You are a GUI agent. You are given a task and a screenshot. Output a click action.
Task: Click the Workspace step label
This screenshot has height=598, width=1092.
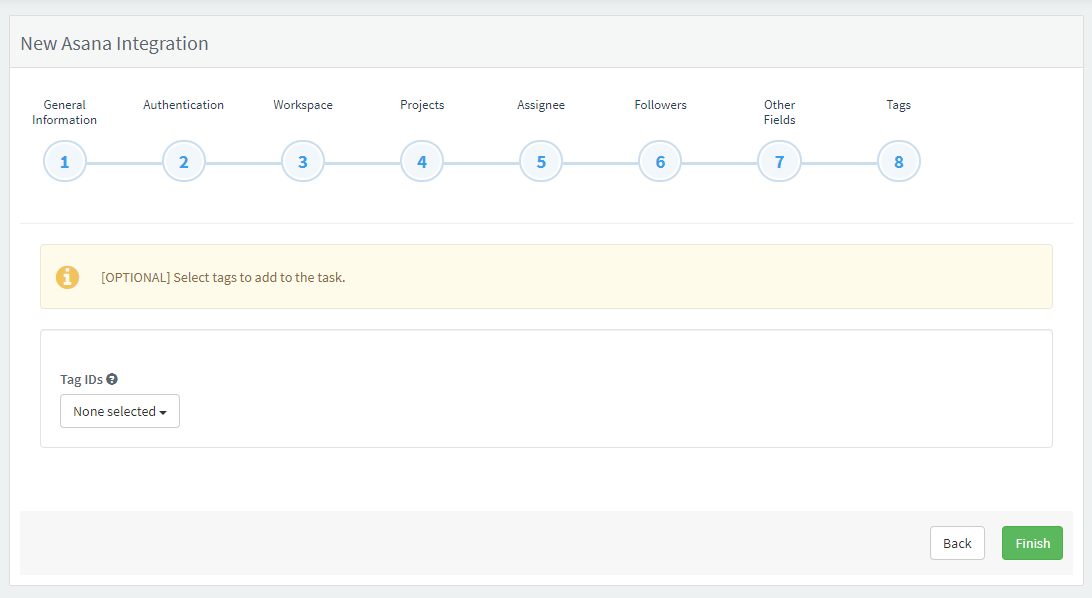pos(303,105)
